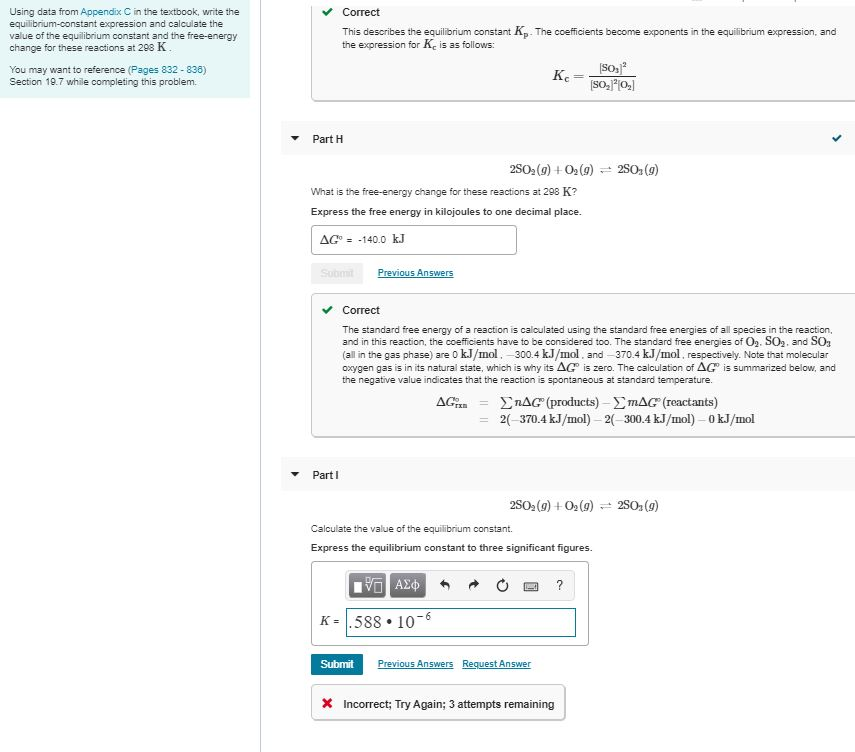Viewport: 855px width, 752px height.
Task: Click the Submit button in Part I
Action: click(x=337, y=663)
